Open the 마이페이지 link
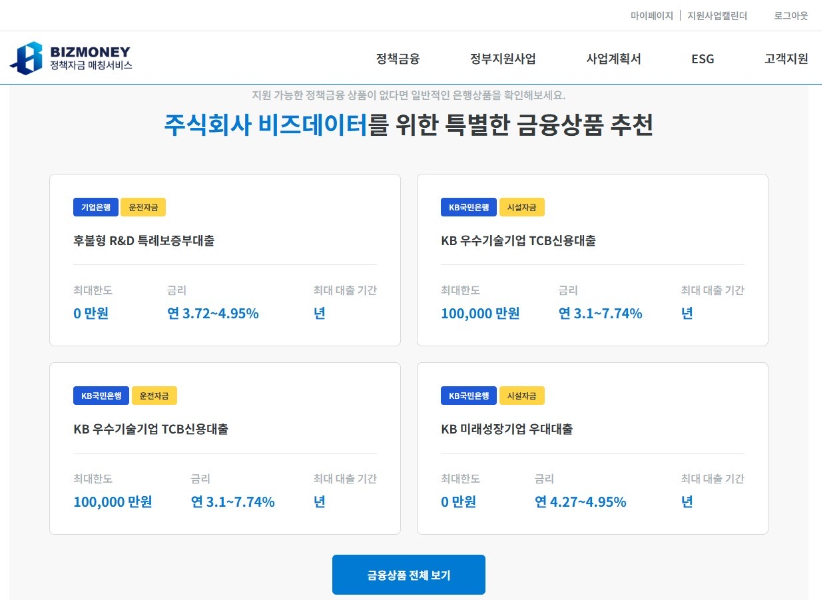822x600 pixels. (x=651, y=16)
